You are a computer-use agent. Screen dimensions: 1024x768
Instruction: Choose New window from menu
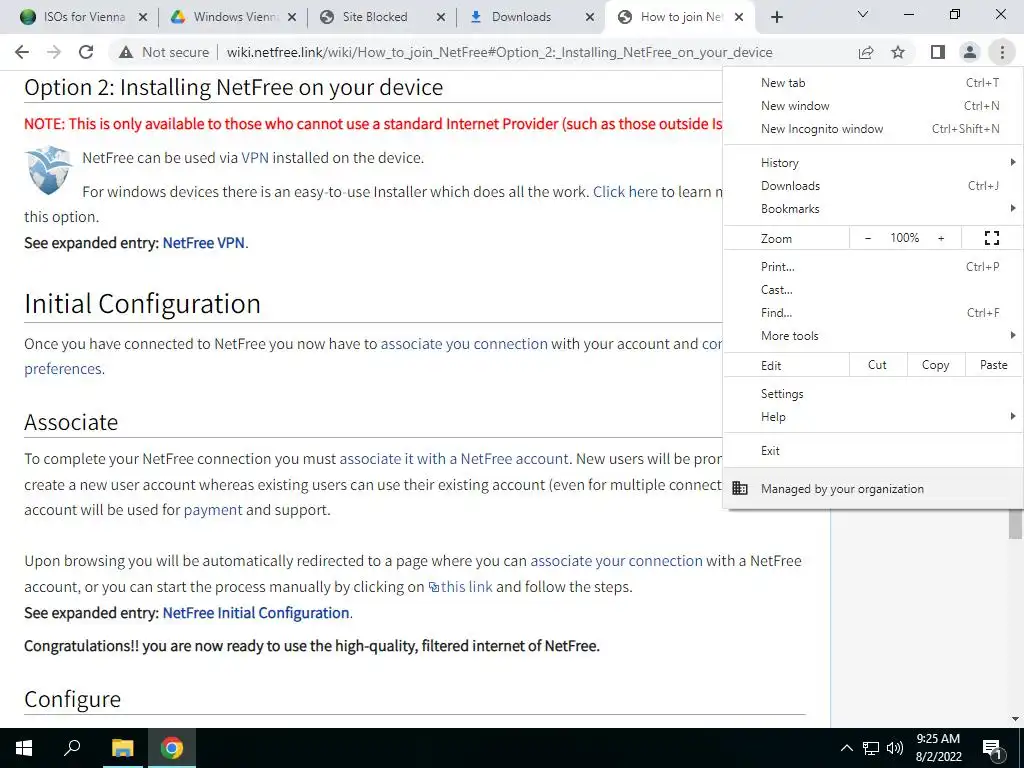873,106
